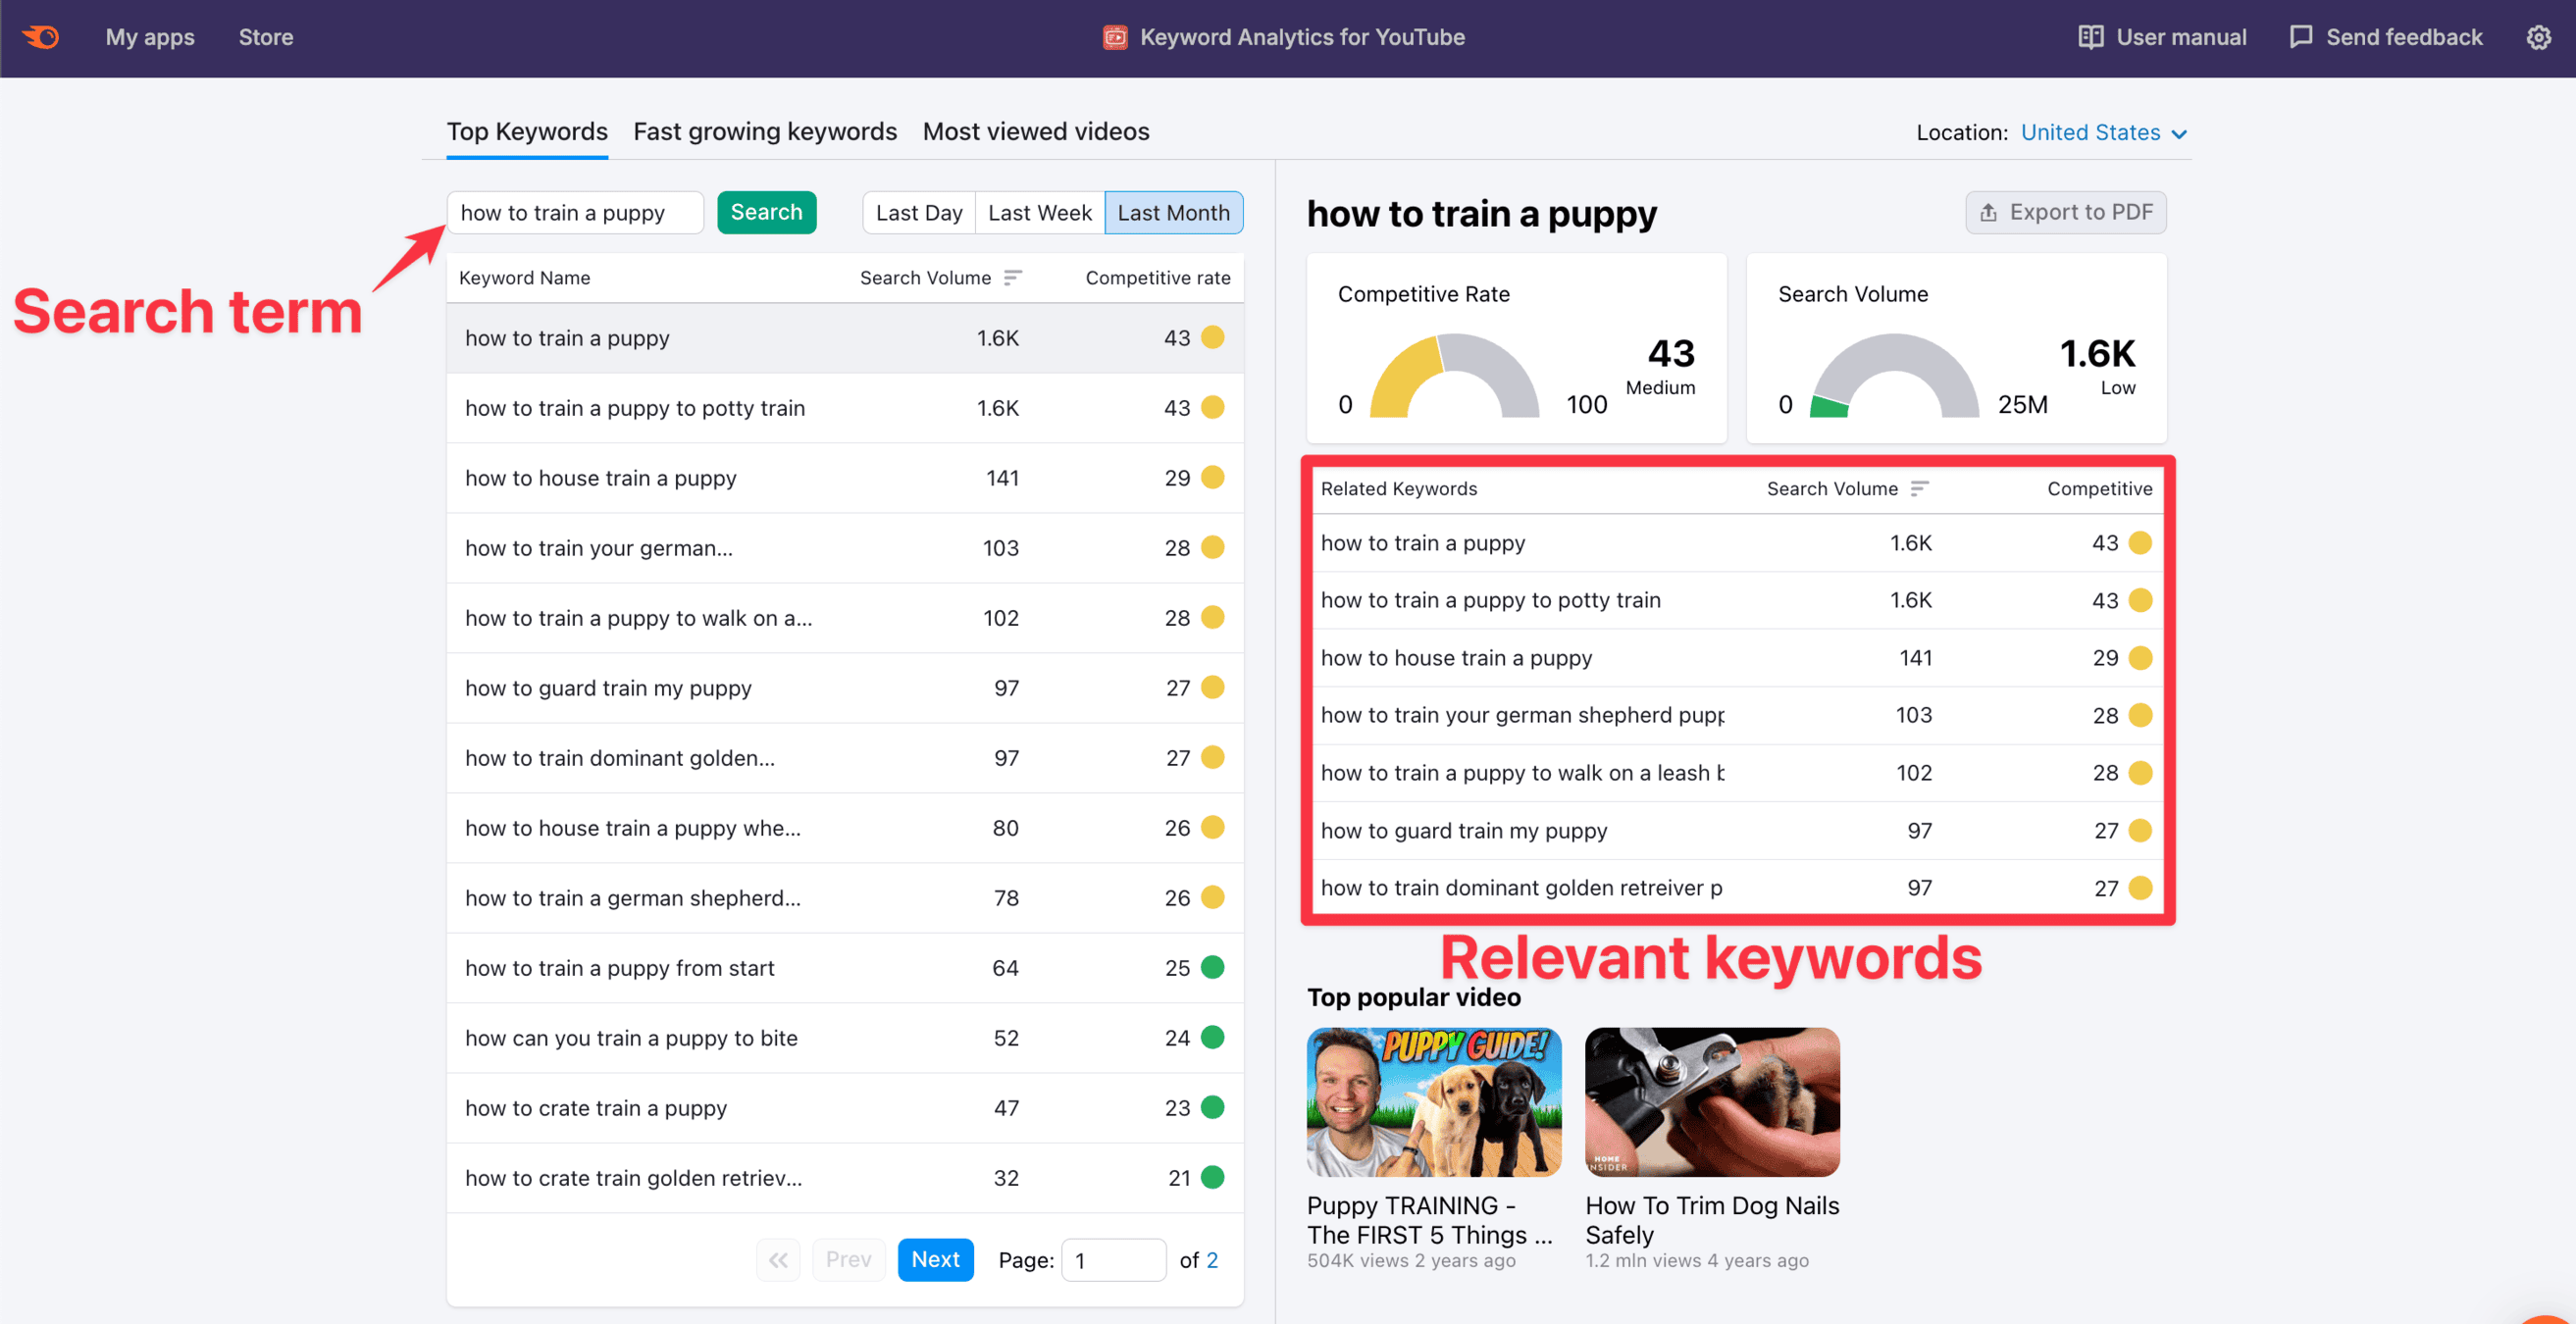Select row 'how to train a puppy to potty train' in left table
Screen dimensions: 2576x1324
[845, 408]
